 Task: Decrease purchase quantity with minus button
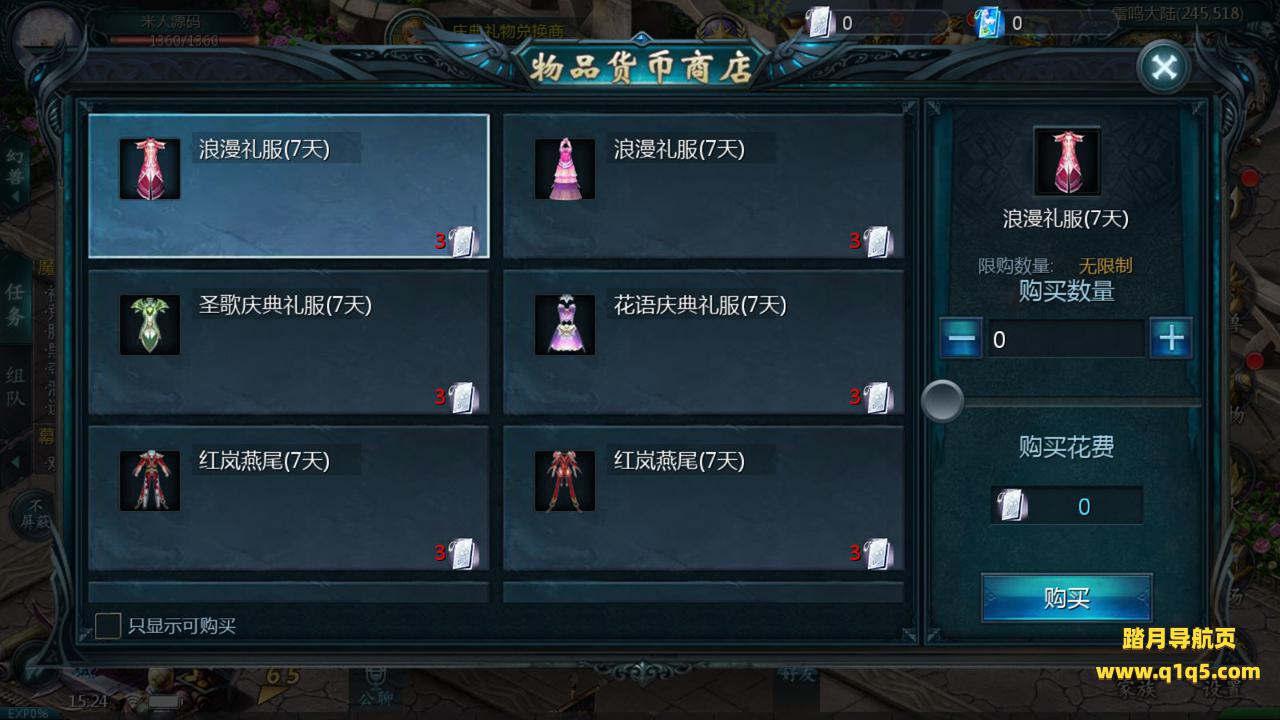961,339
